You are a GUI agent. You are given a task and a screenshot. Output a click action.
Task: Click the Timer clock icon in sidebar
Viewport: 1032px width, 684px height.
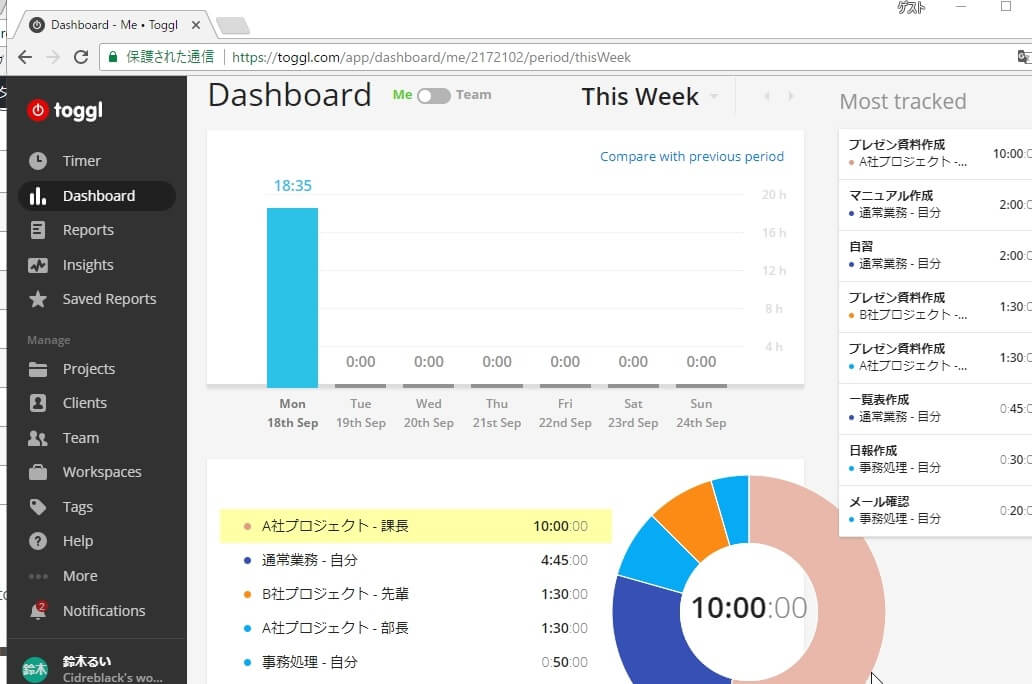point(38,161)
